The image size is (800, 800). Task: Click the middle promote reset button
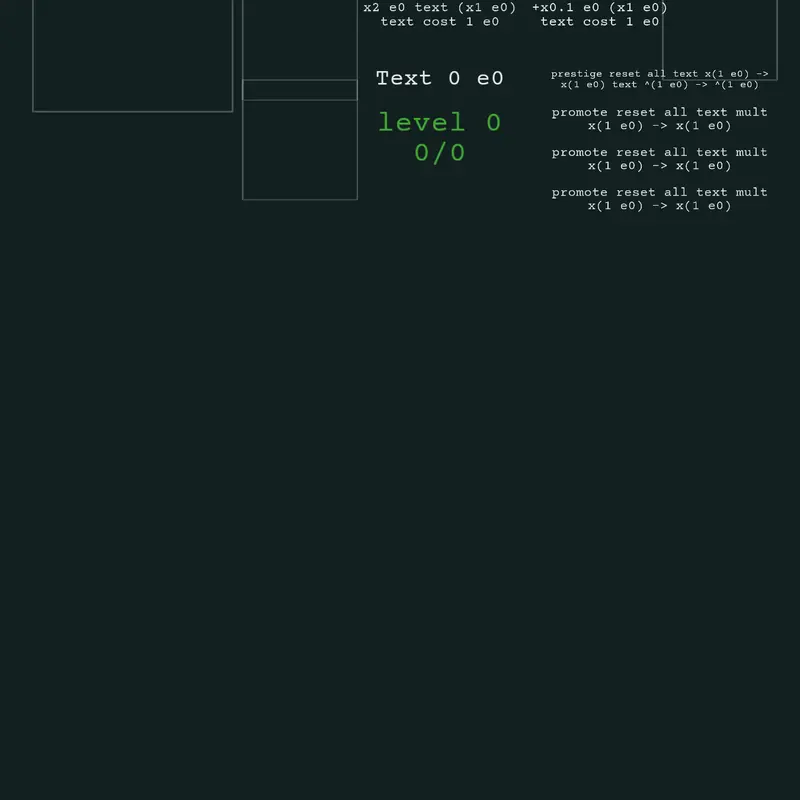[x=659, y=159]
